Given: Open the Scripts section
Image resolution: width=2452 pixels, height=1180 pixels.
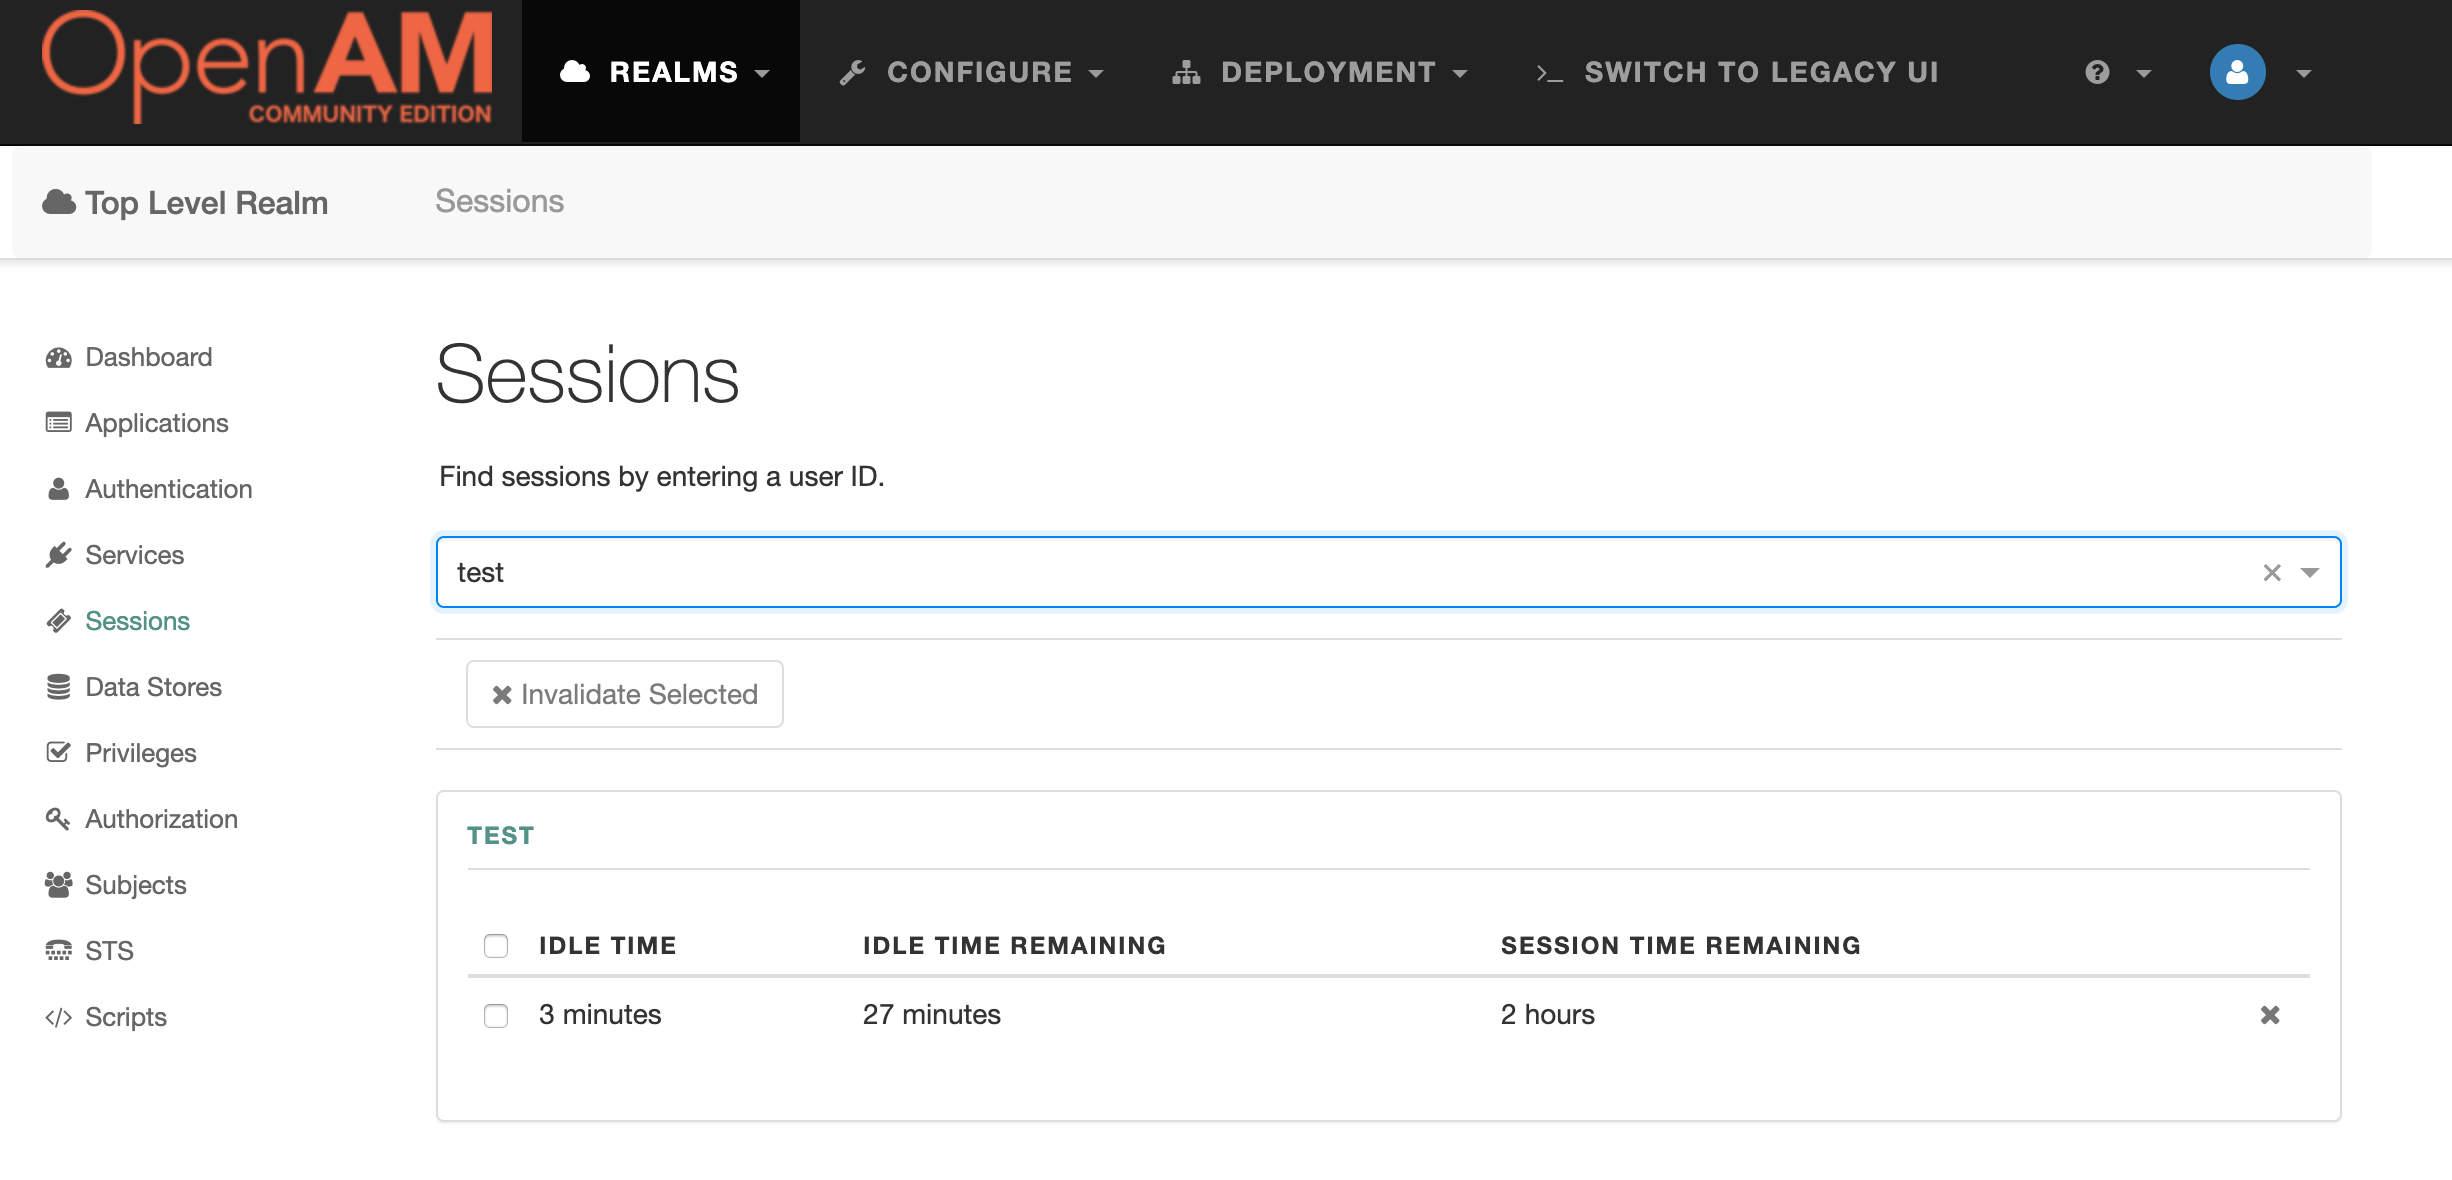Looking at the screenshot, I should coord(126,1017).
